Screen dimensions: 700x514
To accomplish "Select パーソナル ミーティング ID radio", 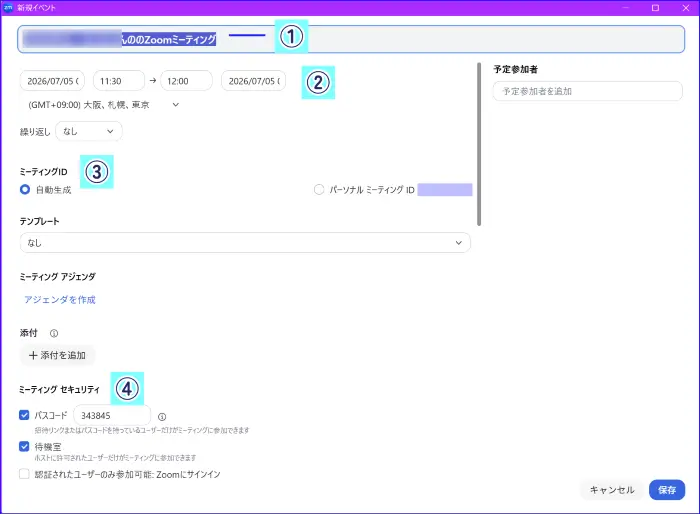I will (319, 190).
